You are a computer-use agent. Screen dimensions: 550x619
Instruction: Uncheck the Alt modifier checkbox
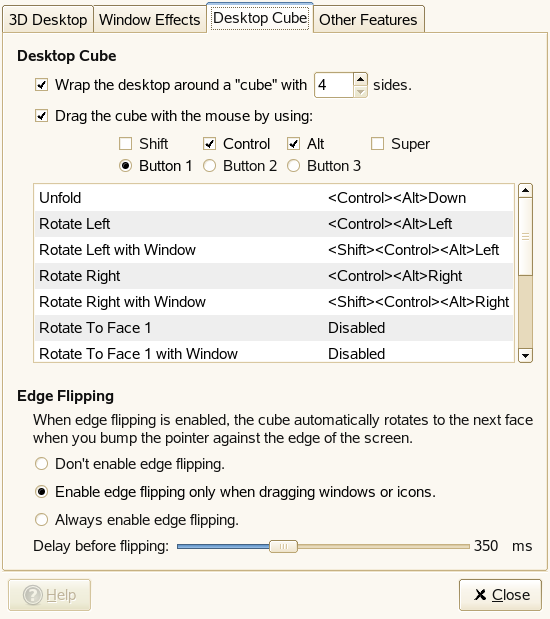[293, 144]
